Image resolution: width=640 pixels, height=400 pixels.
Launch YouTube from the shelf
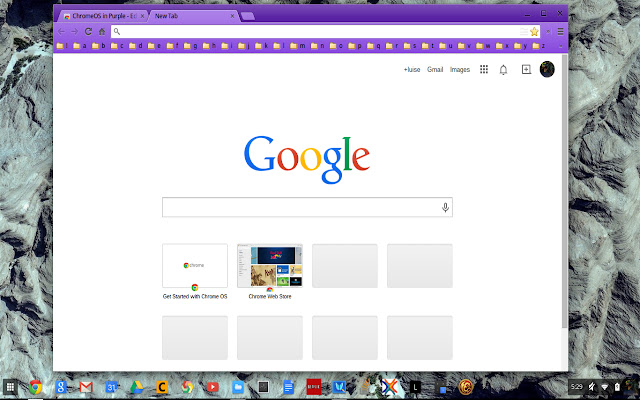[x=213, y=387]
